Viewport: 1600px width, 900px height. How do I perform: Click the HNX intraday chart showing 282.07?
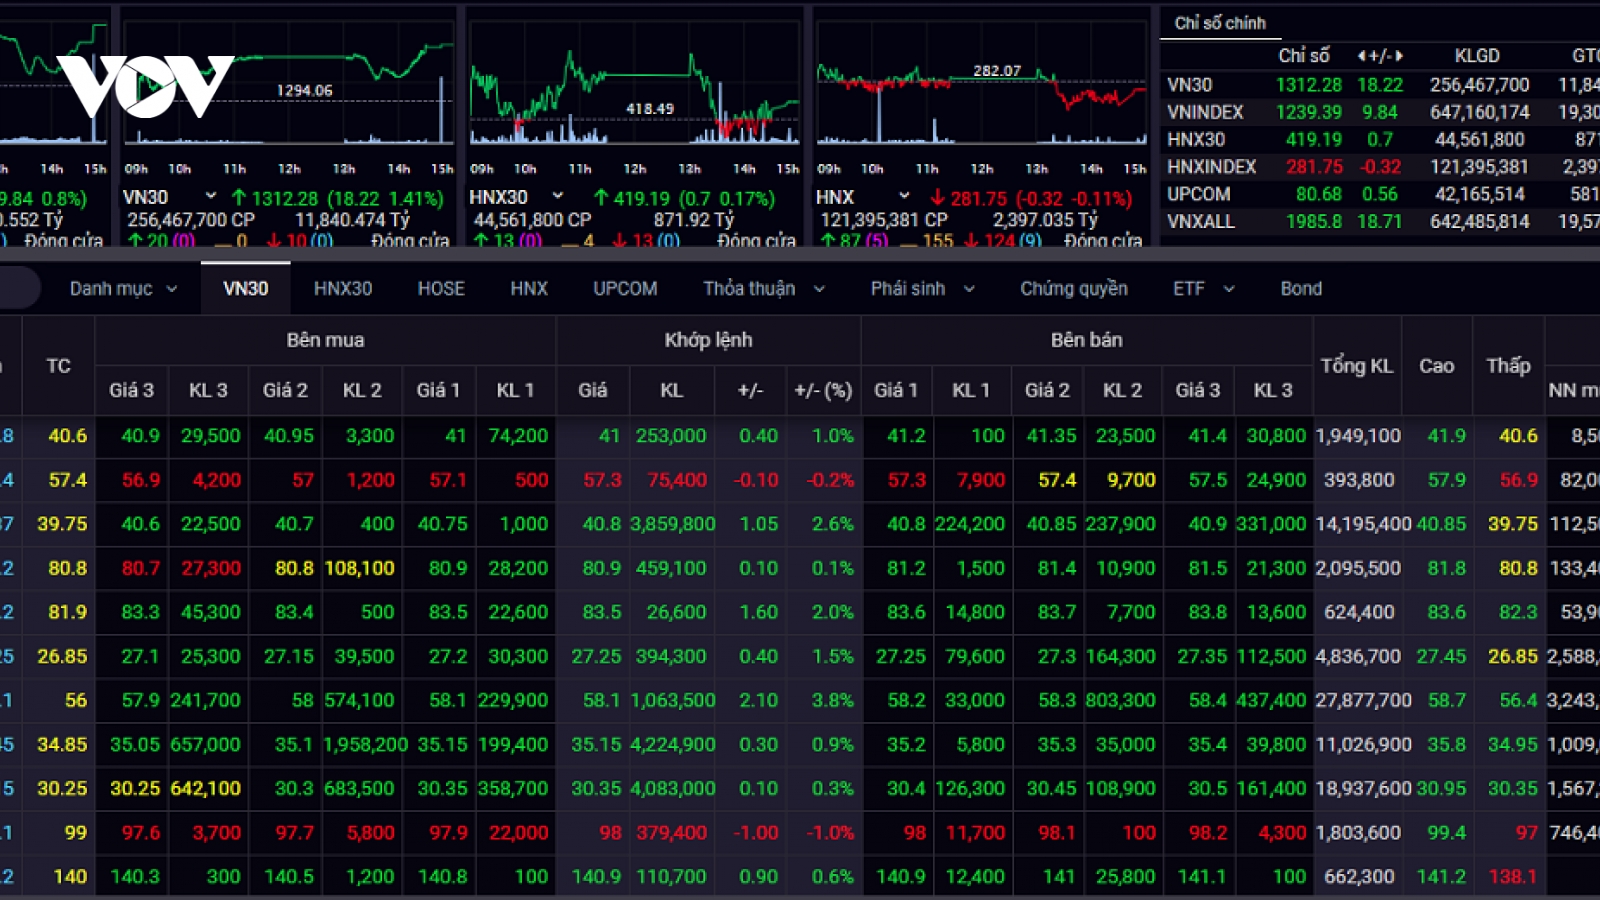(x=981, y=85)
